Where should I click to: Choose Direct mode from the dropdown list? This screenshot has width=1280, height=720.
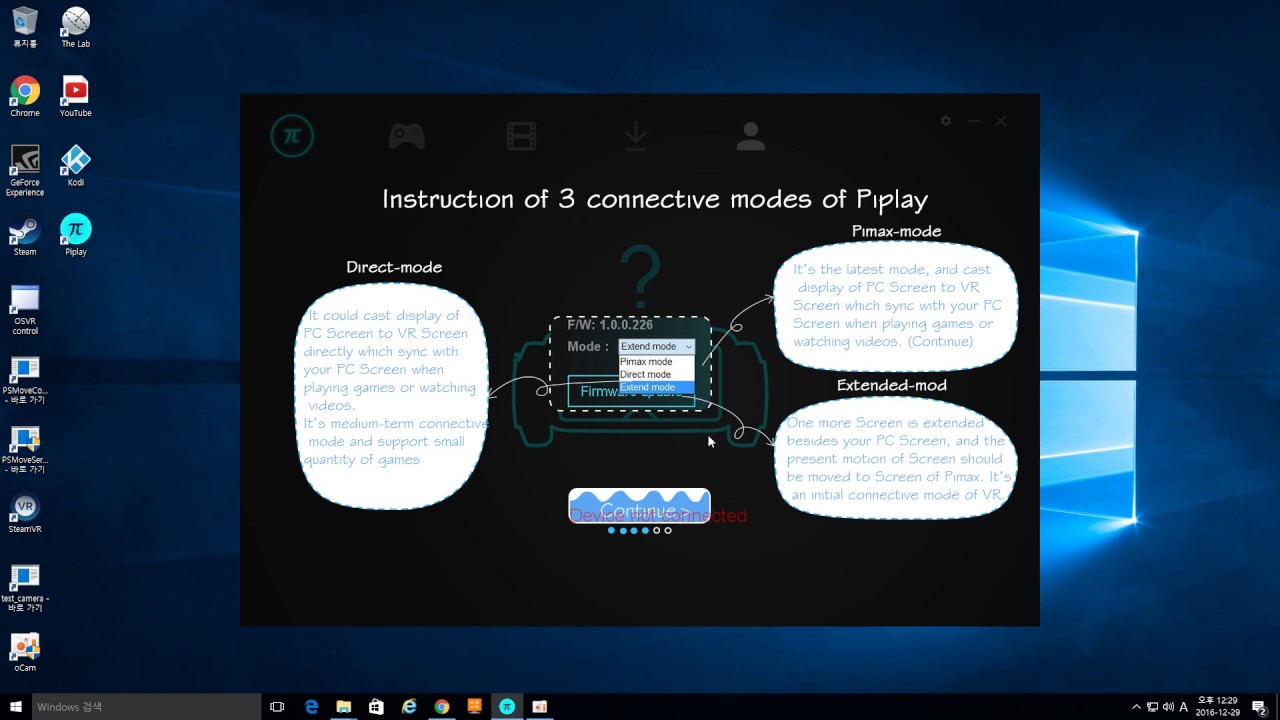(x=656, y=374)
